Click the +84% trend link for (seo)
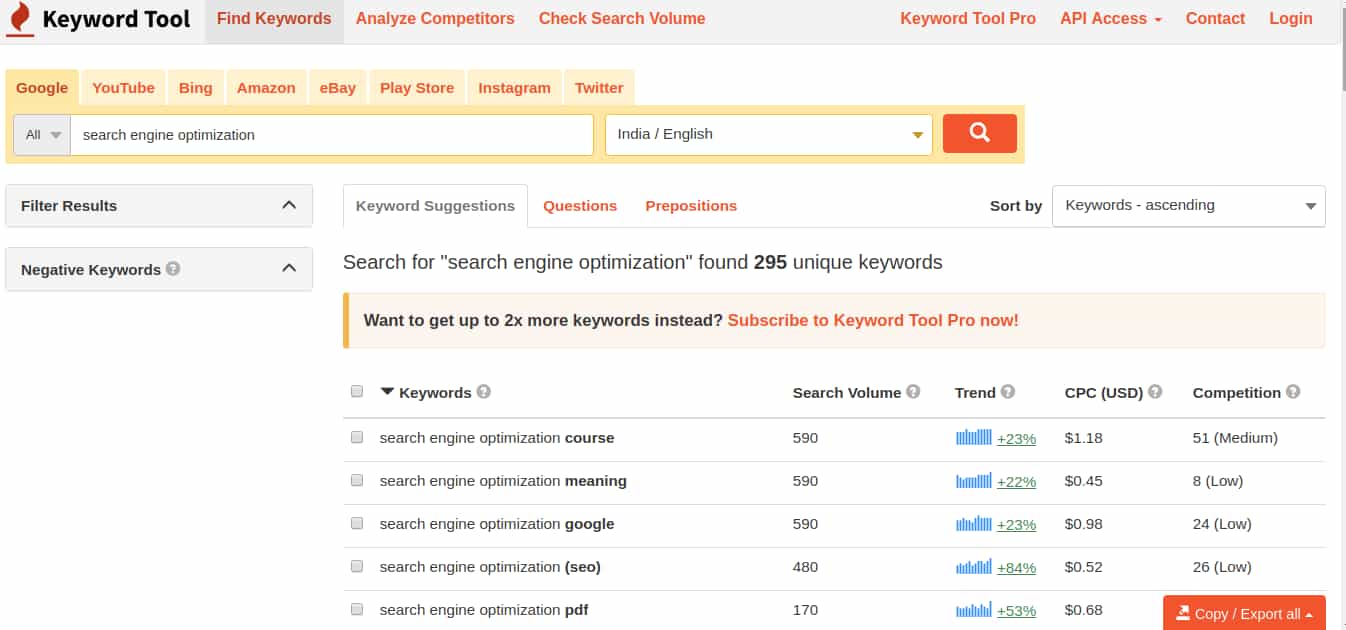 (x=1016, y=567)
